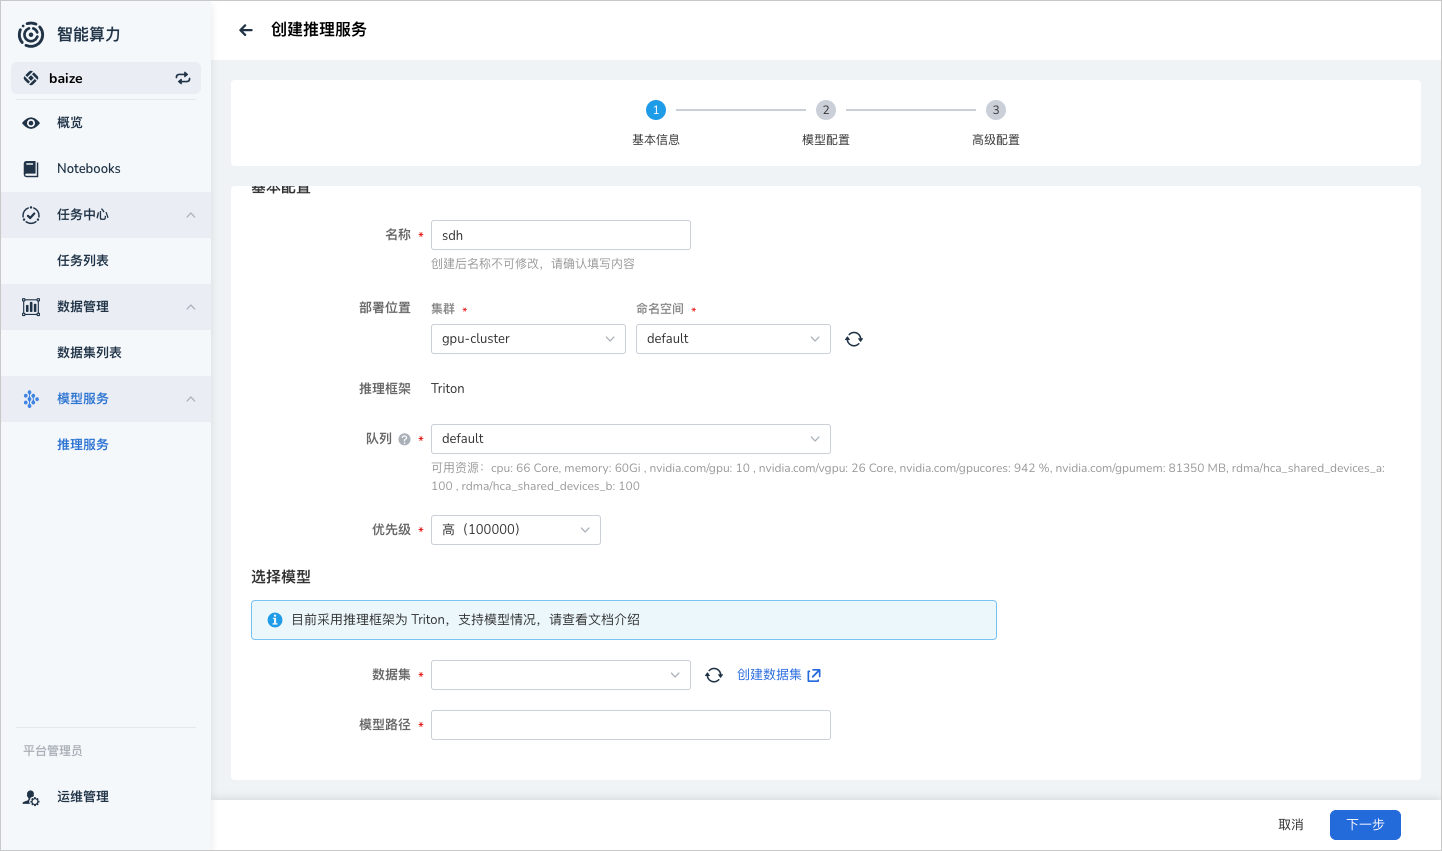Click the 模型路径 input field
The width and height of the screenshot is (1442, 851).
click(631, 725)
